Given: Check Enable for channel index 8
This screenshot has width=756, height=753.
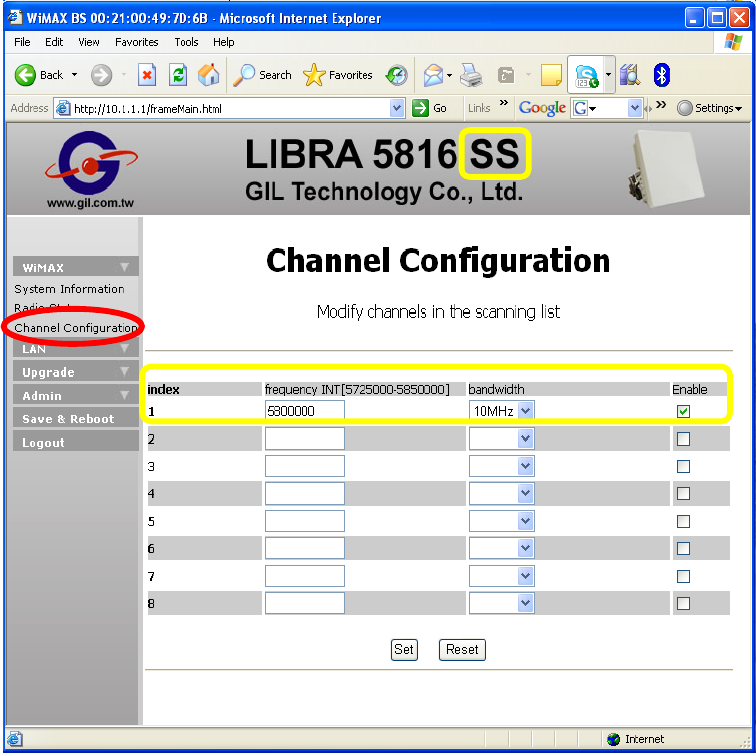Looking at the screenshot, I should point(683,603).
